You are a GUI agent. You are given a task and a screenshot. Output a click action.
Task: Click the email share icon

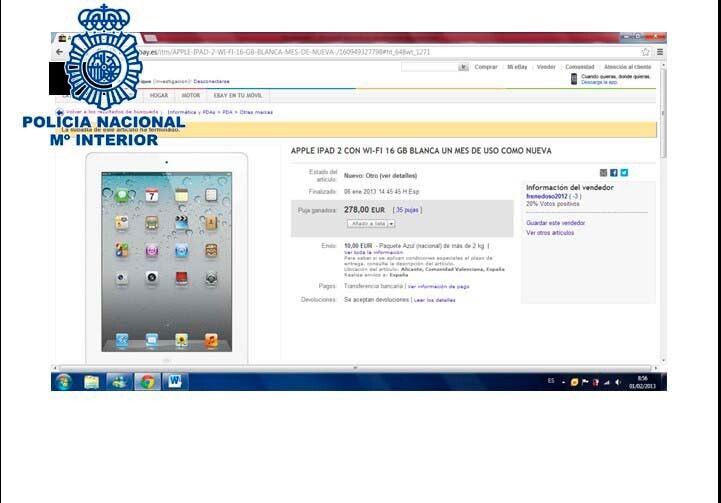coord(603,172)
